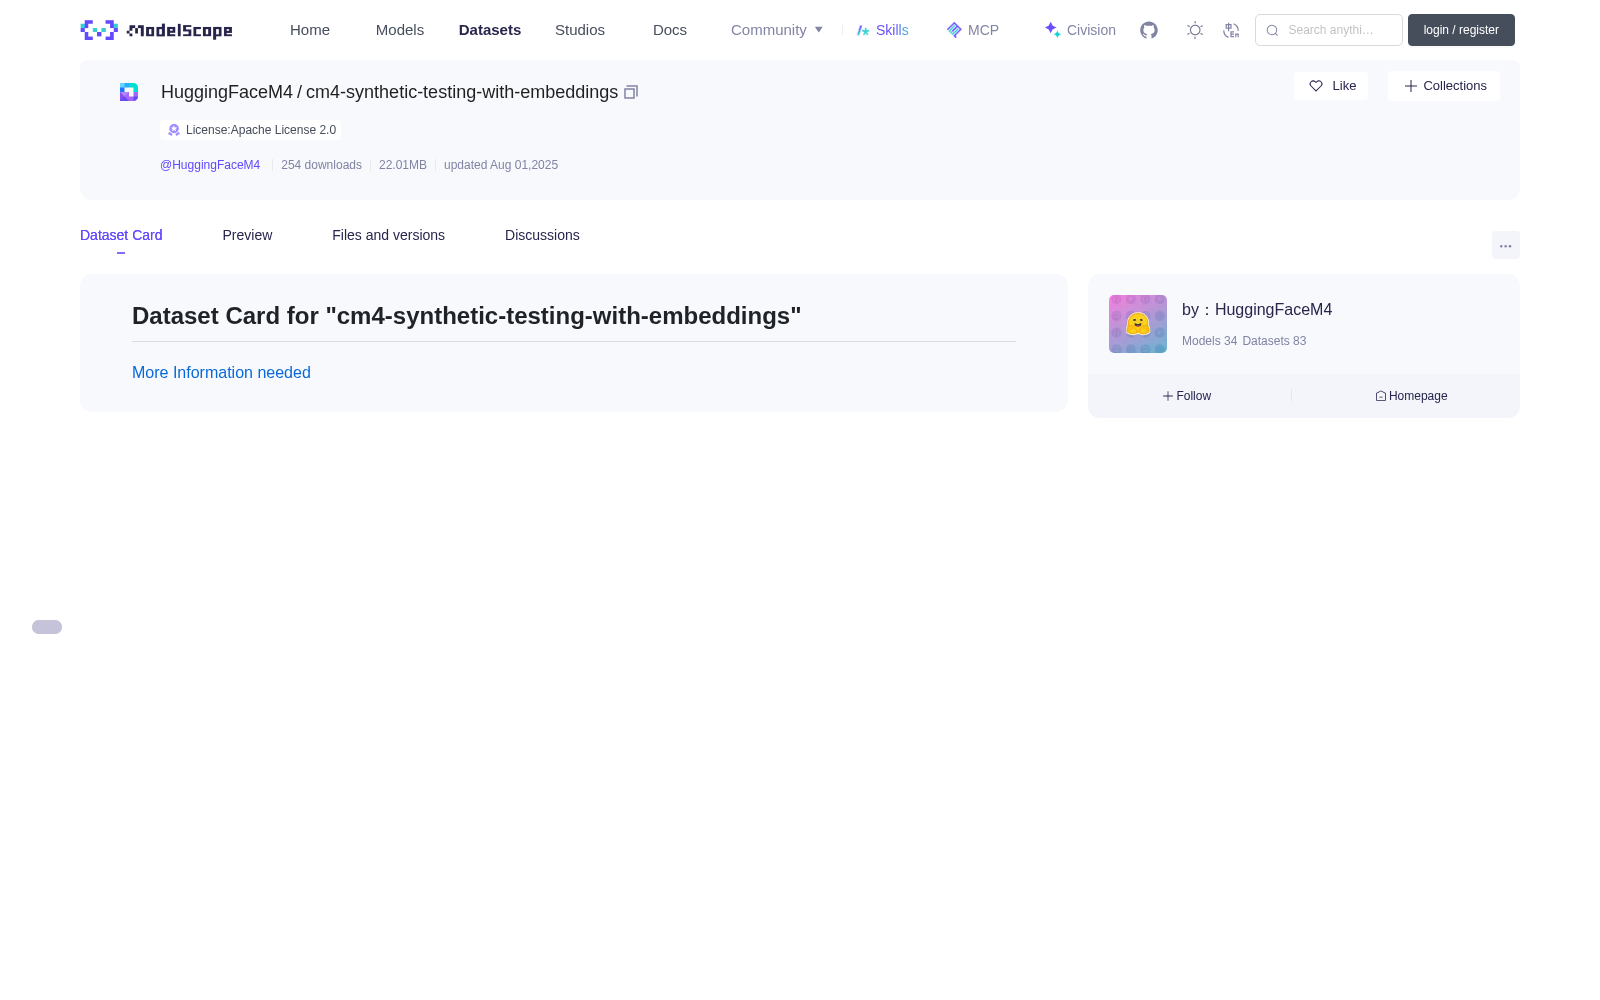Toggle the light/dark theme sun icon
1600x1000 pixels.
tap(1195, 30)
